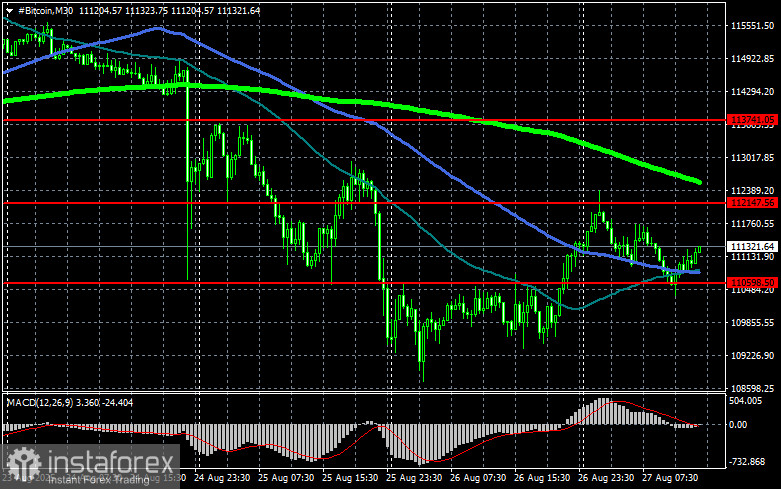Select price scale value 109226.90
The width and height of the screenshot is (781, 489).
click(x=752, y=356)
